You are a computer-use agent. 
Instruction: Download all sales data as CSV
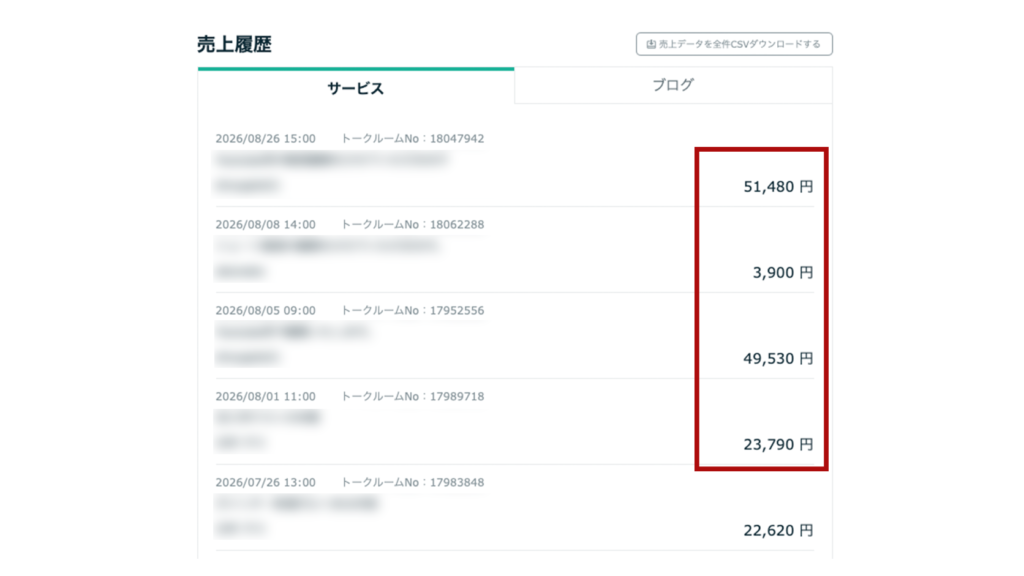coord(734,44)
